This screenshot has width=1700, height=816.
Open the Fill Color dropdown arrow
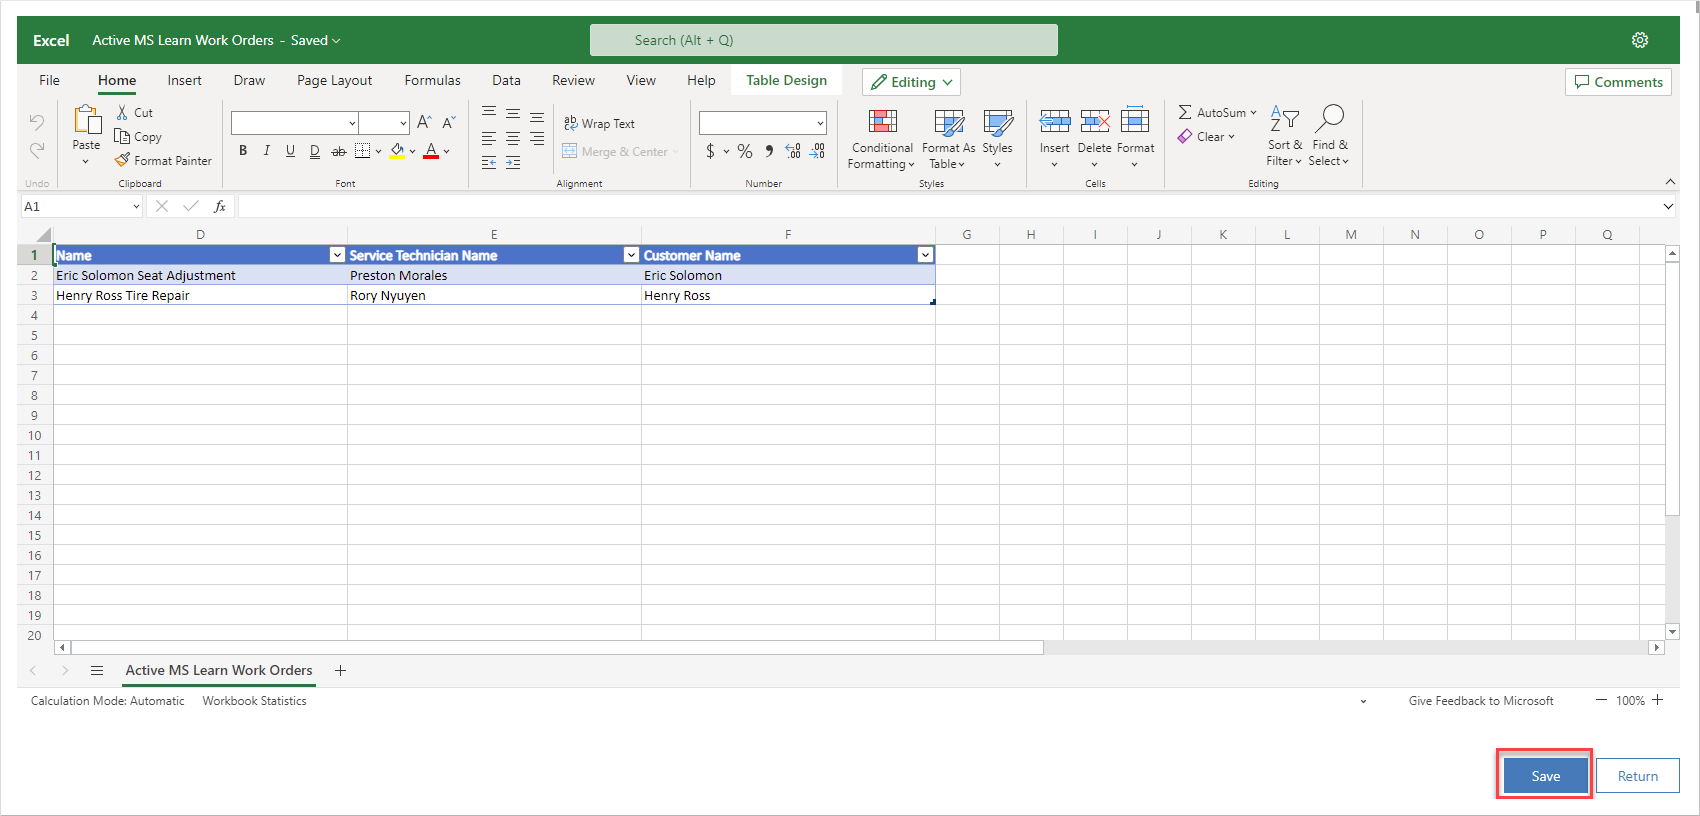pos(412,151)
